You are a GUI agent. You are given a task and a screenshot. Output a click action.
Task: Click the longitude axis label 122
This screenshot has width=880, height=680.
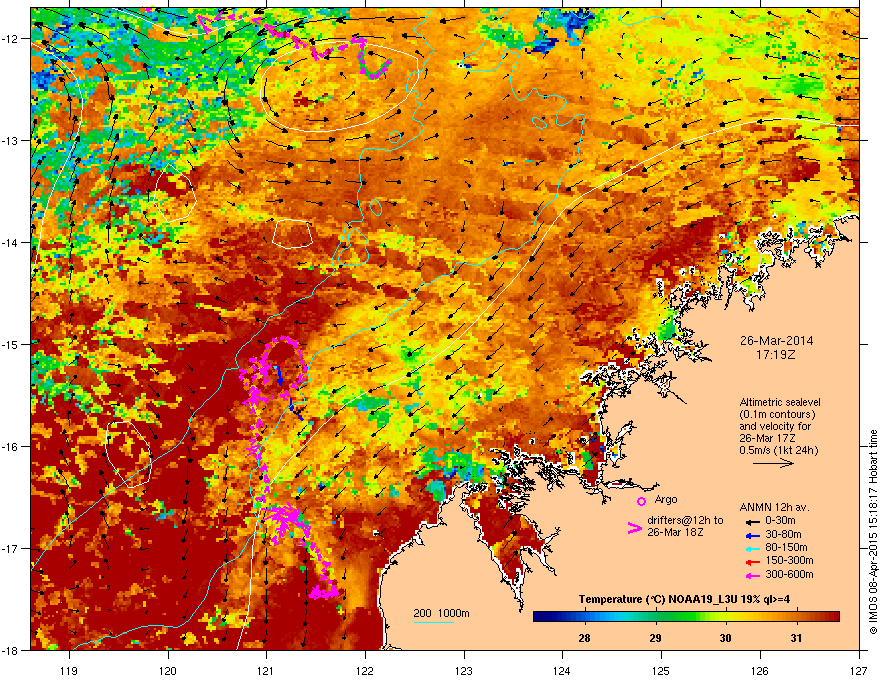(365, 670)
